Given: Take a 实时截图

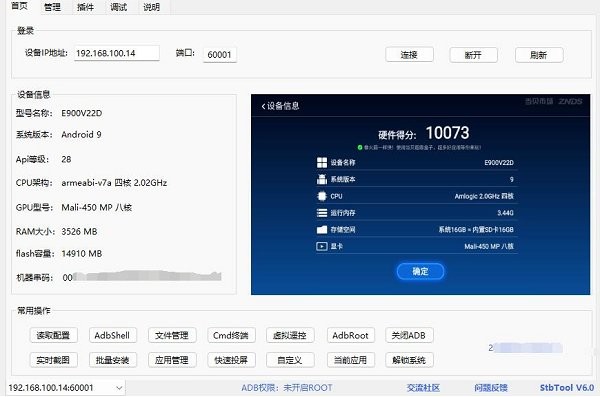Looking at the screenshot, I should [x=54, y=360].
